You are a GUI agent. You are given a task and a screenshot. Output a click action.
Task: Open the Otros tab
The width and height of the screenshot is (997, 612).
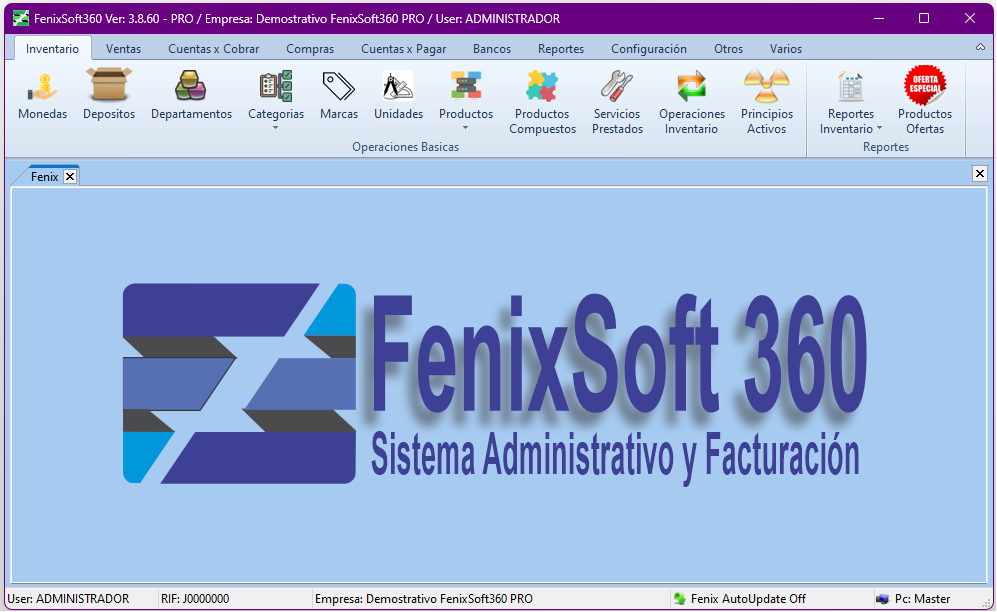pyautogui.click(x=729, y=49)
